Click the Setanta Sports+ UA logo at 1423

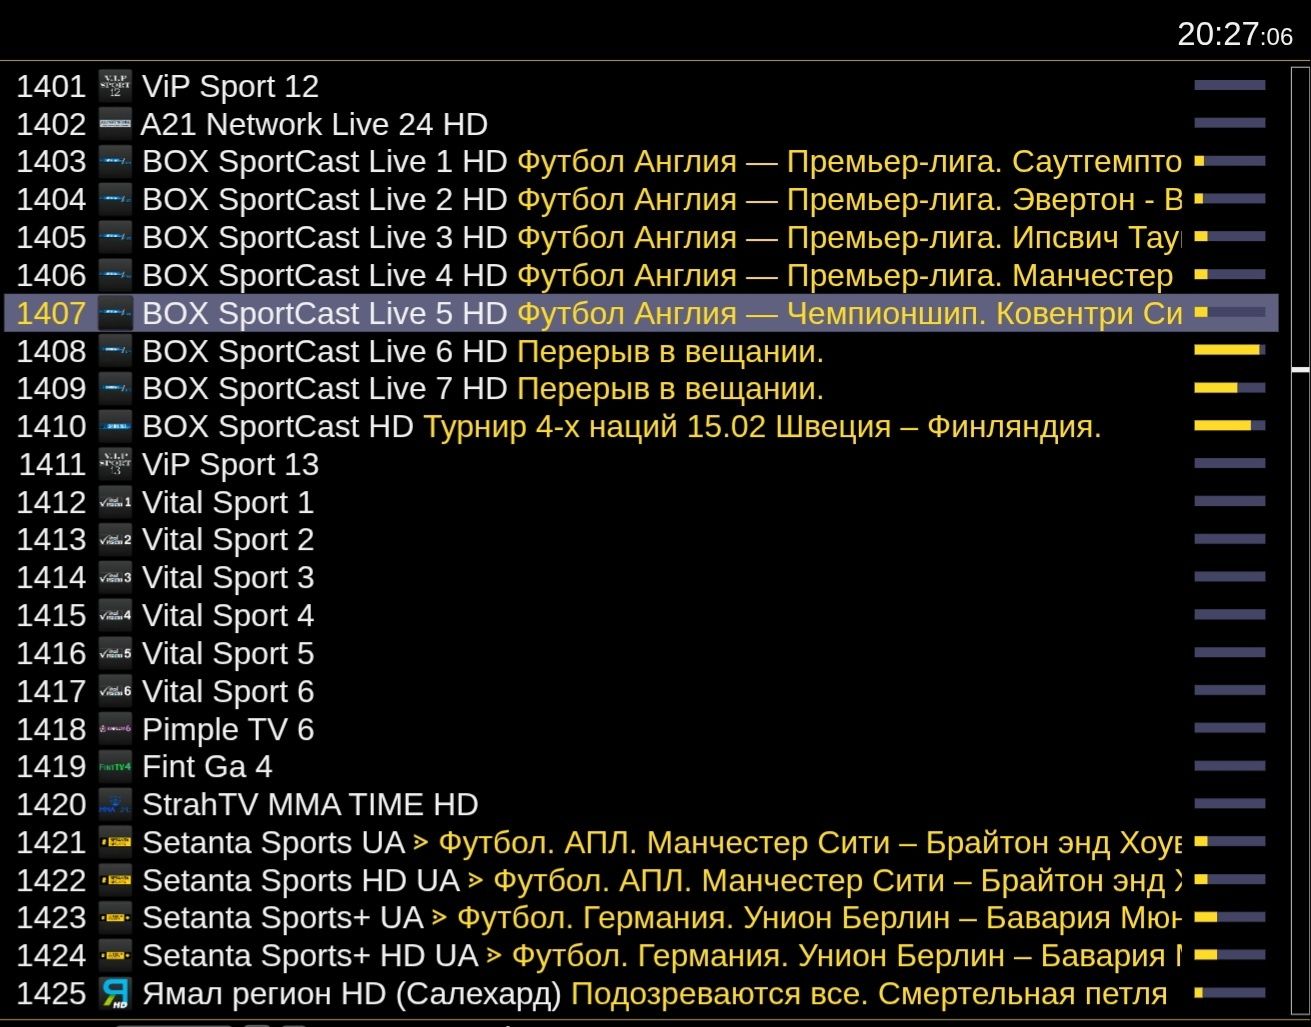pos(115,917)
